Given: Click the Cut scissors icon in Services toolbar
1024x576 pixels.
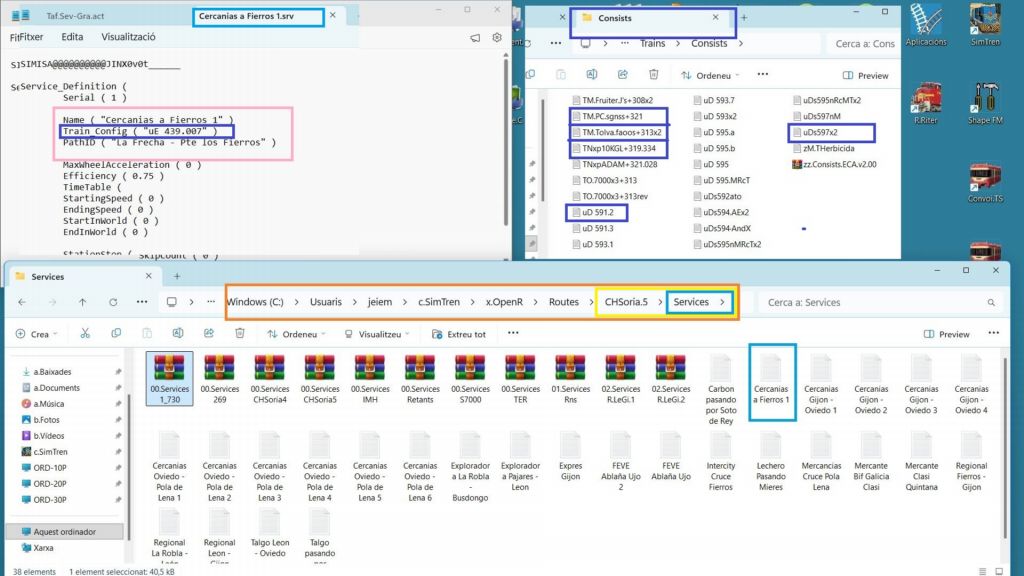Looking at the screenshot, I should [85, 334].
